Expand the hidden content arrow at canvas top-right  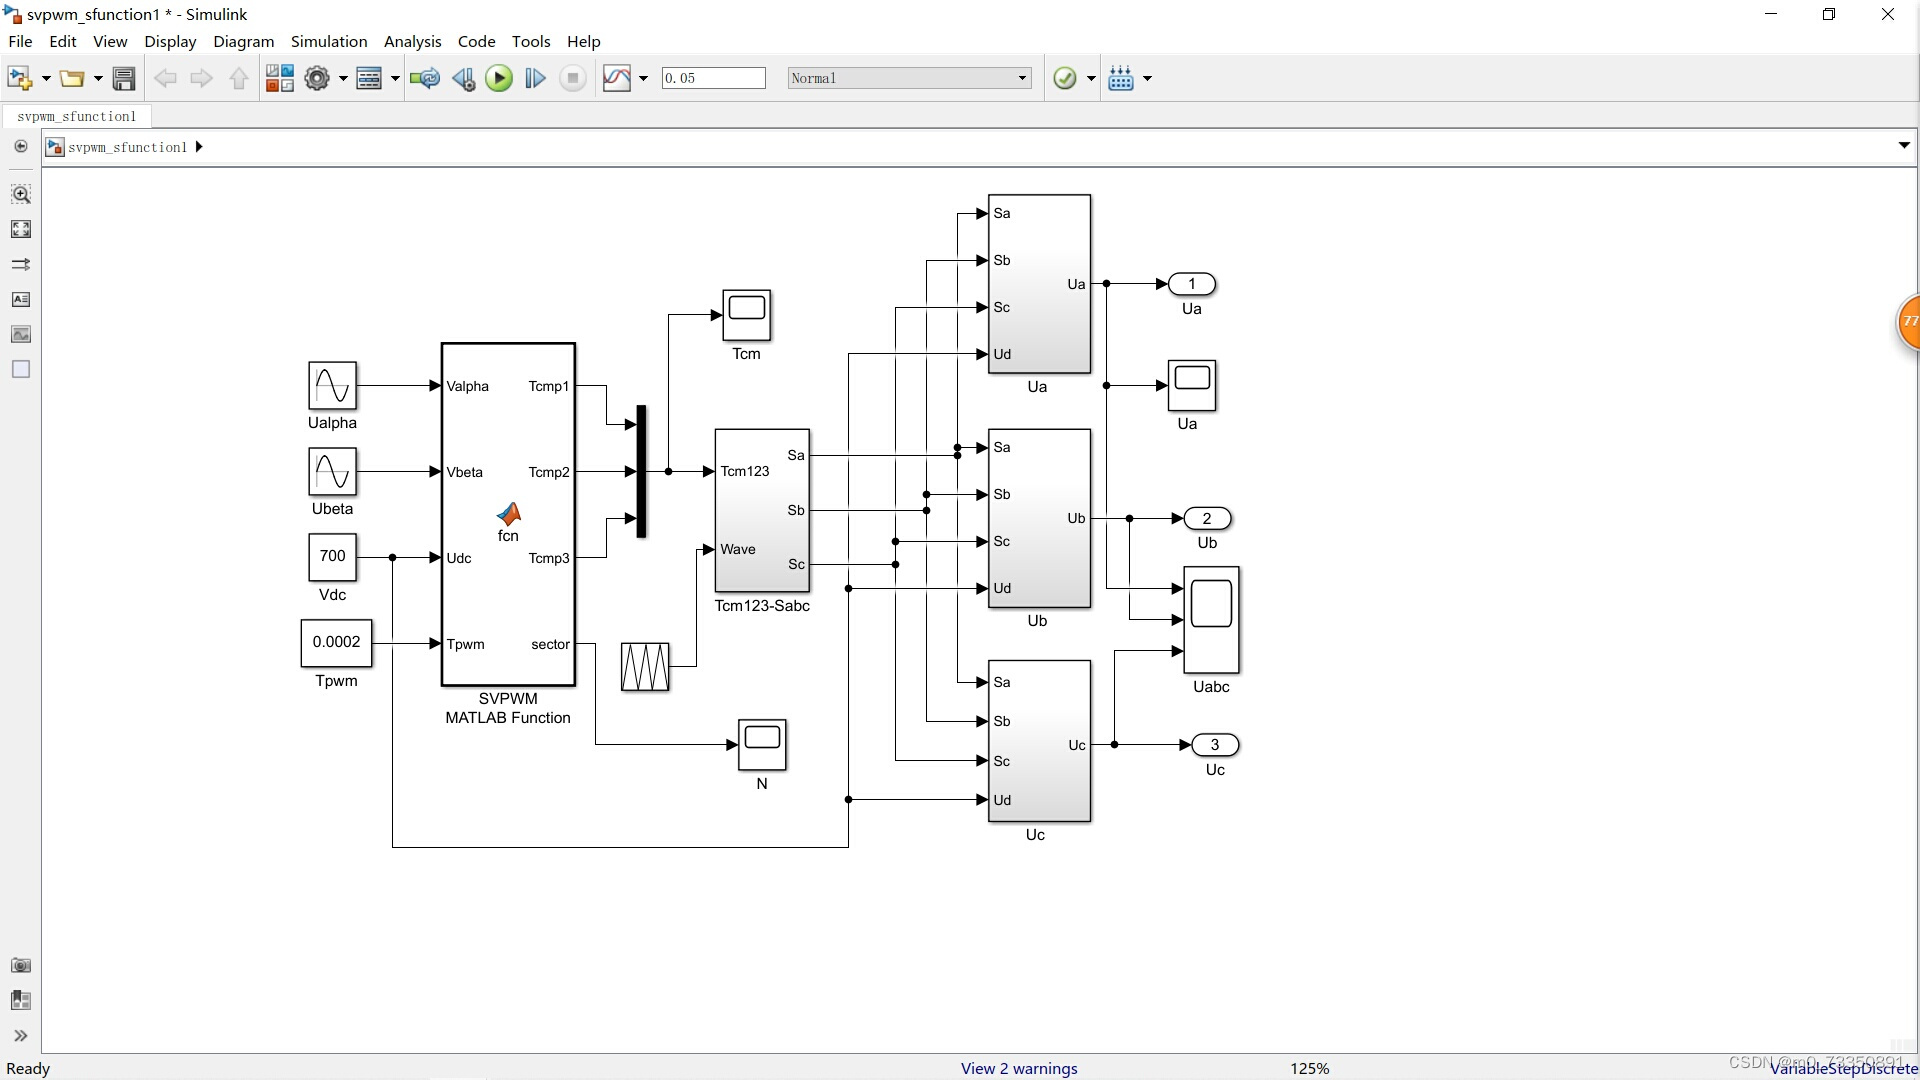[x=1905, y=145]
